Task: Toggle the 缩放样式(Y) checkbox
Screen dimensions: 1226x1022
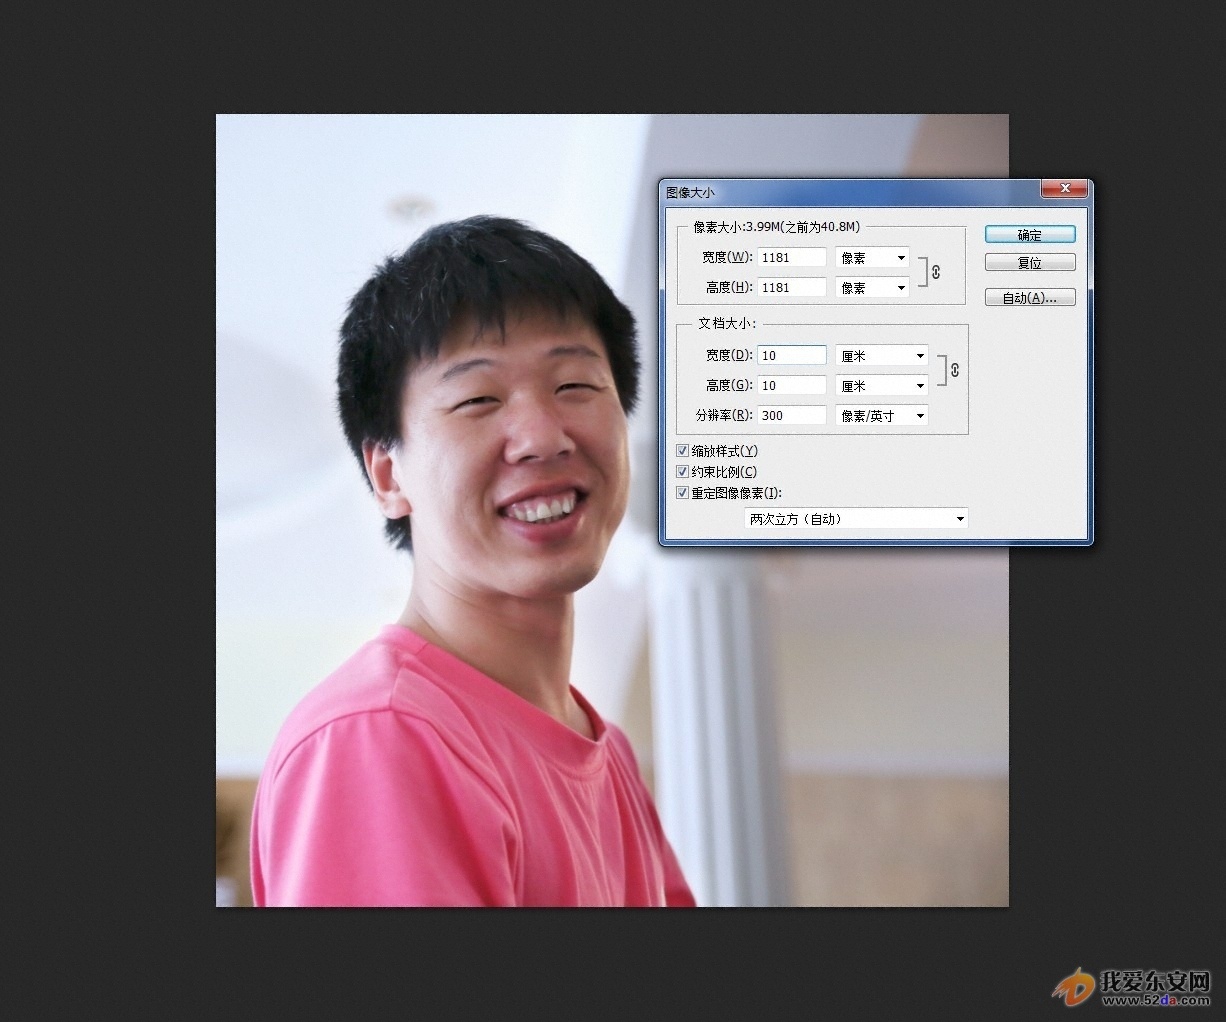Action: point(683,451)
